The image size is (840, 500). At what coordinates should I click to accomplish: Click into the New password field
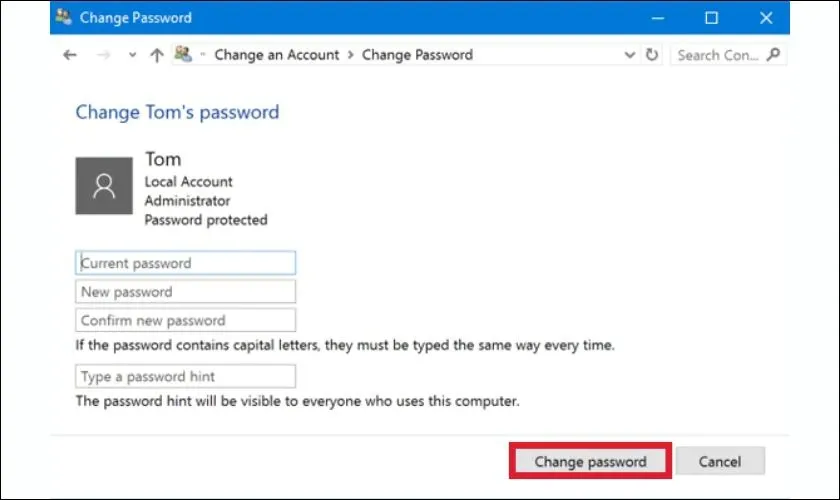tap(186, 292)
